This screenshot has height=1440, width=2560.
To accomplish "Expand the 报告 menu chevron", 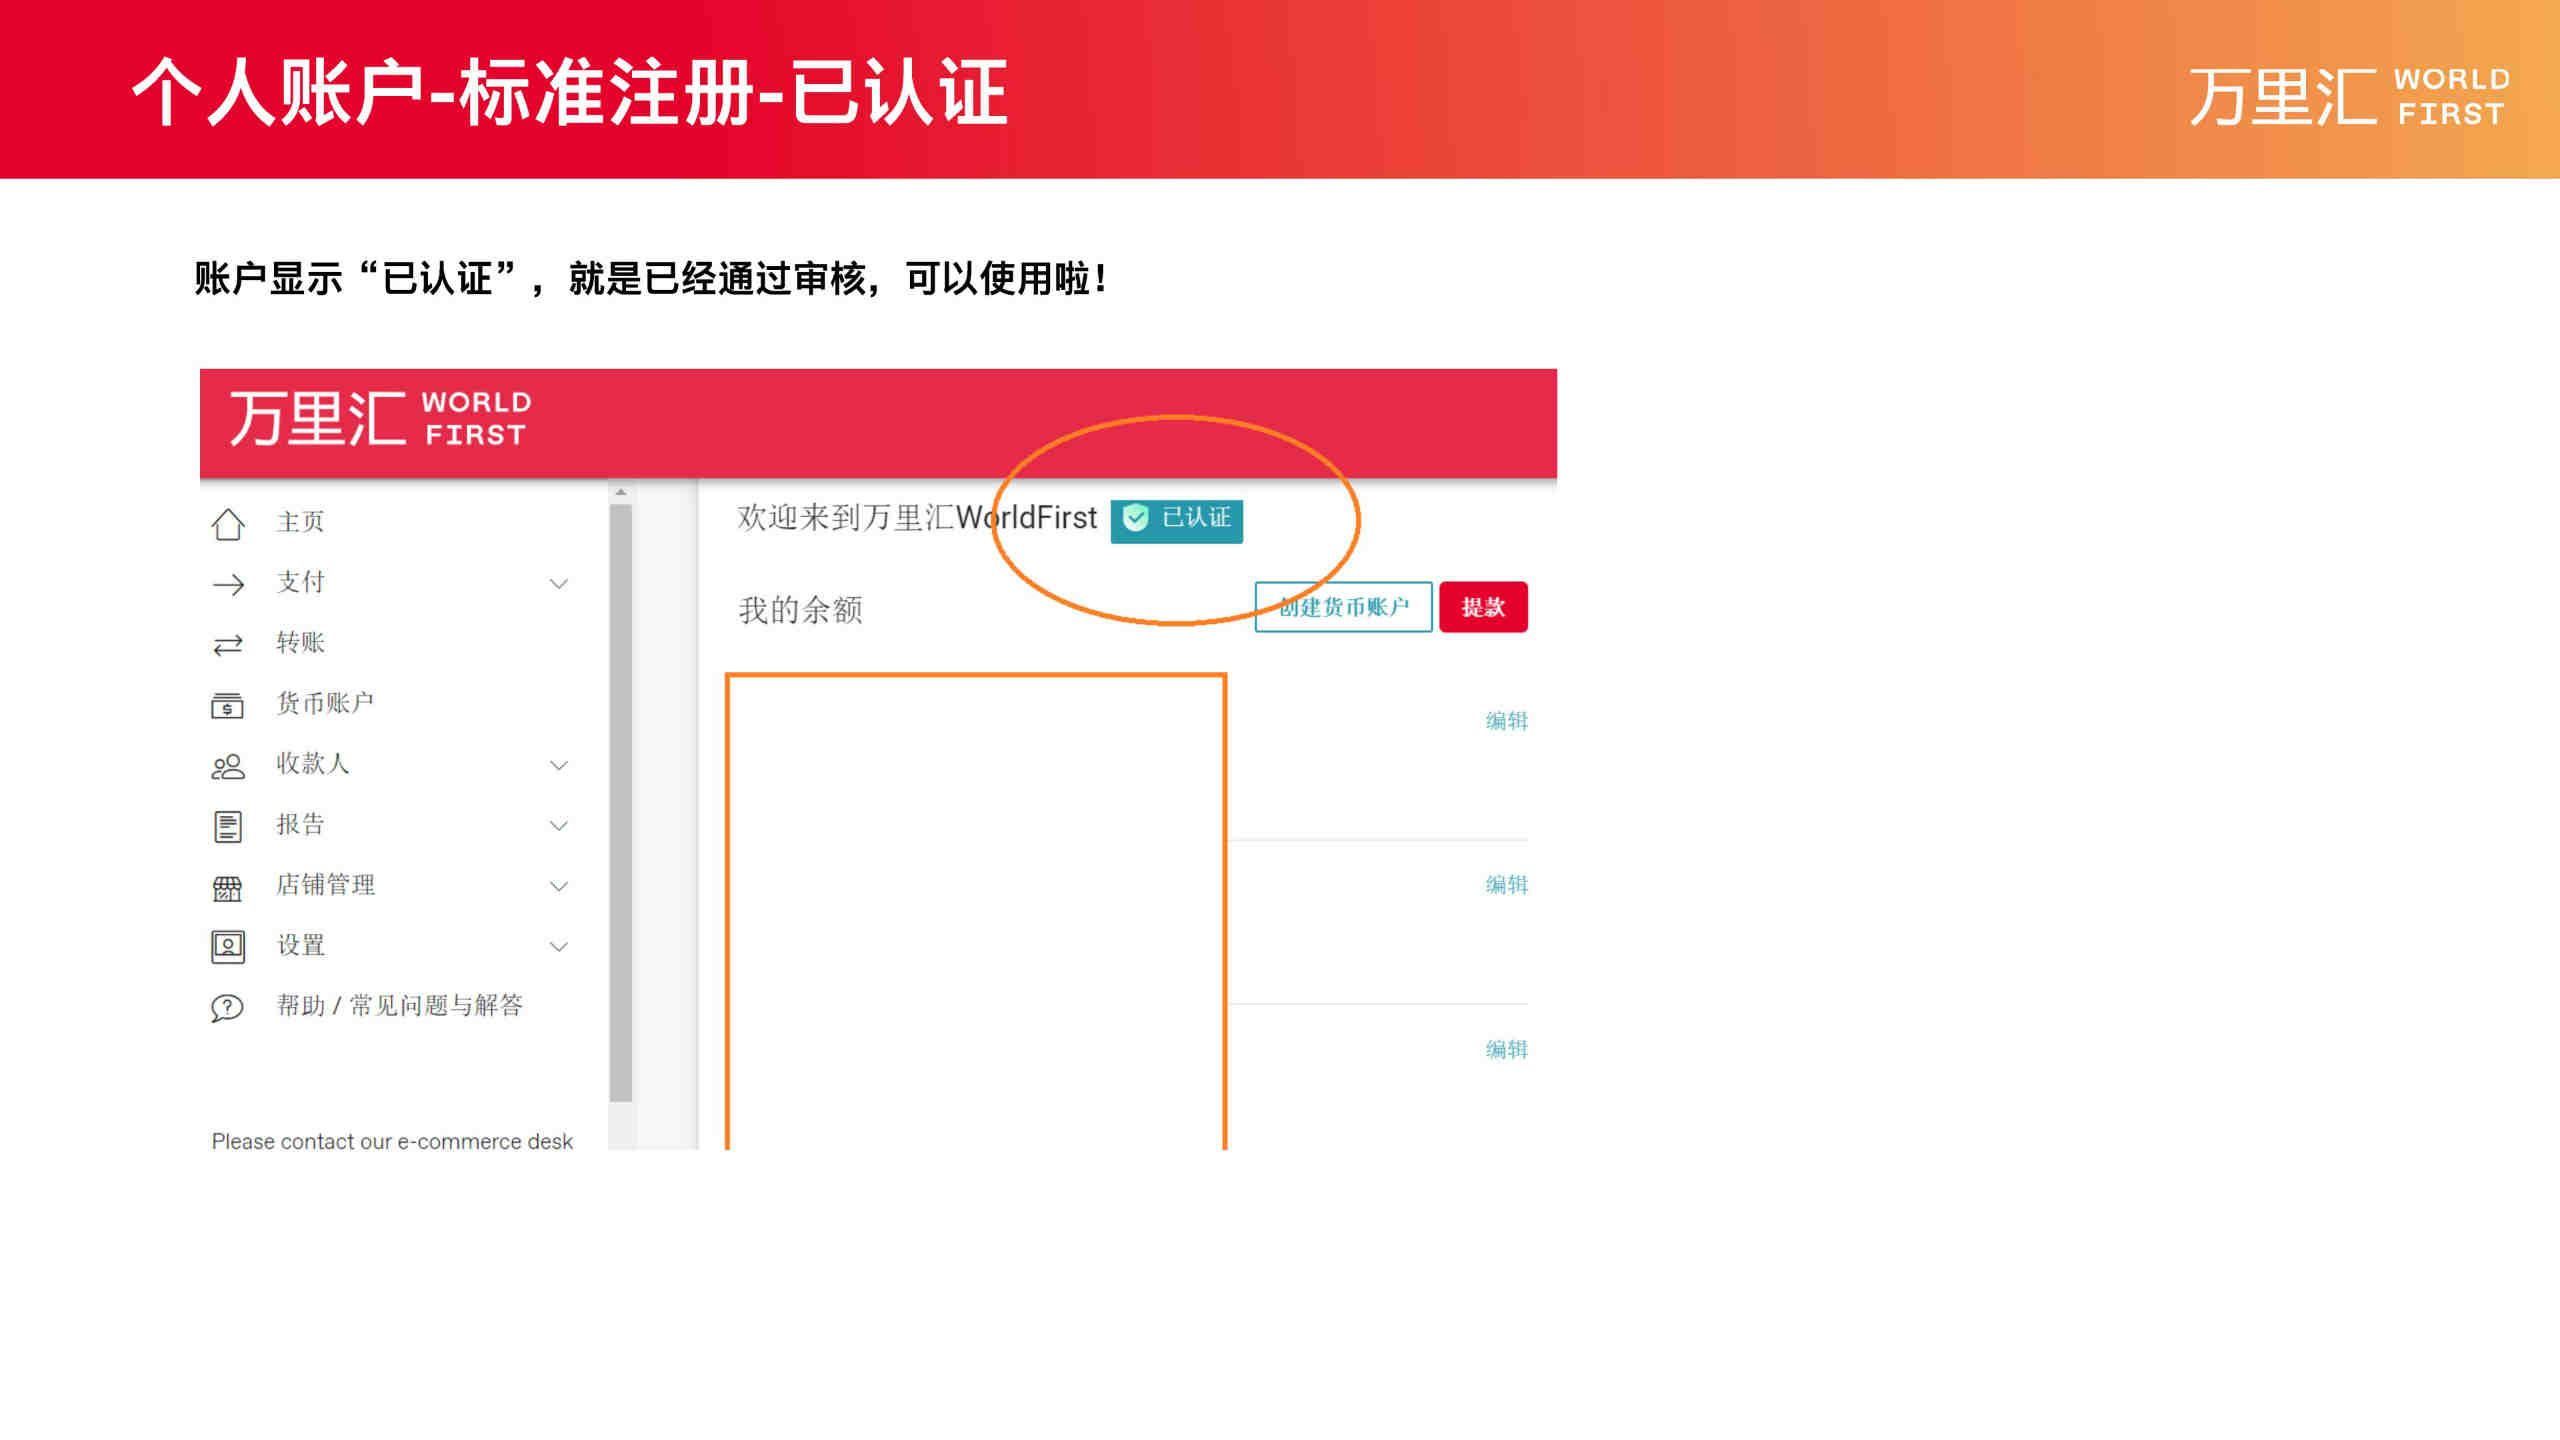I will pos(559,826).
